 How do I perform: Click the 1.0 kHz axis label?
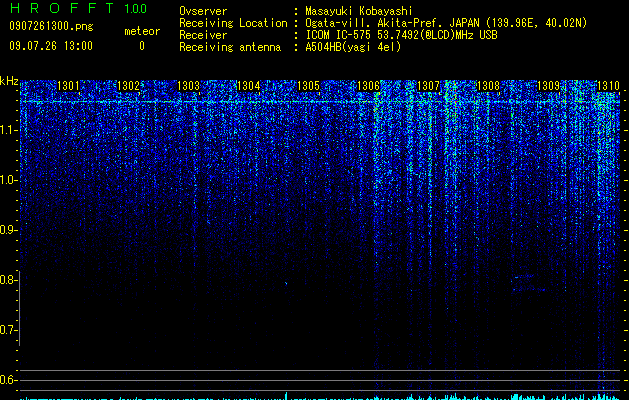pyautogui.click(x=8, y=180)
